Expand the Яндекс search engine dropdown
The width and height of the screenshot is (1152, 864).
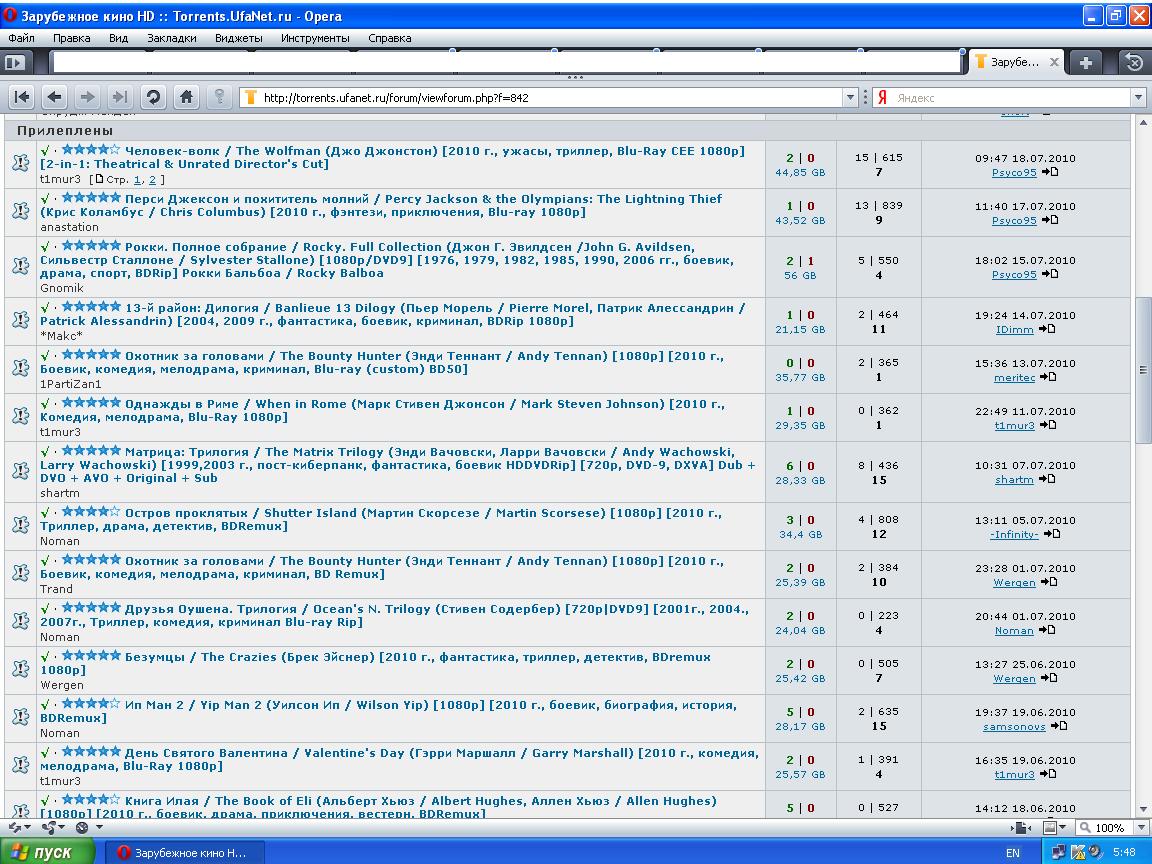tap(1139, 98)
